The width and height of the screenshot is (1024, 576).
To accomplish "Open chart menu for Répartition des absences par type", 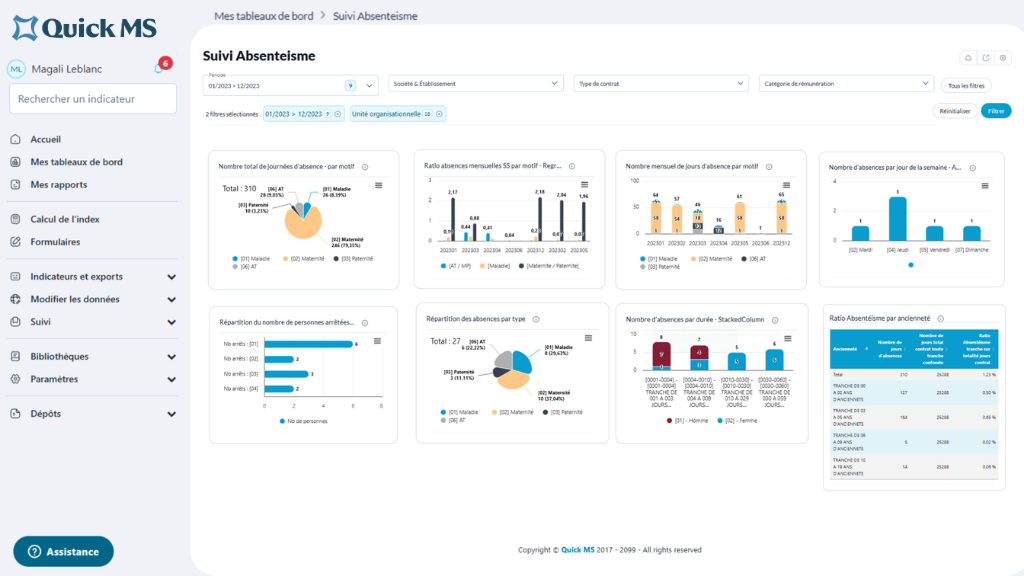I will pyautogui.click(x=588, y=338).
